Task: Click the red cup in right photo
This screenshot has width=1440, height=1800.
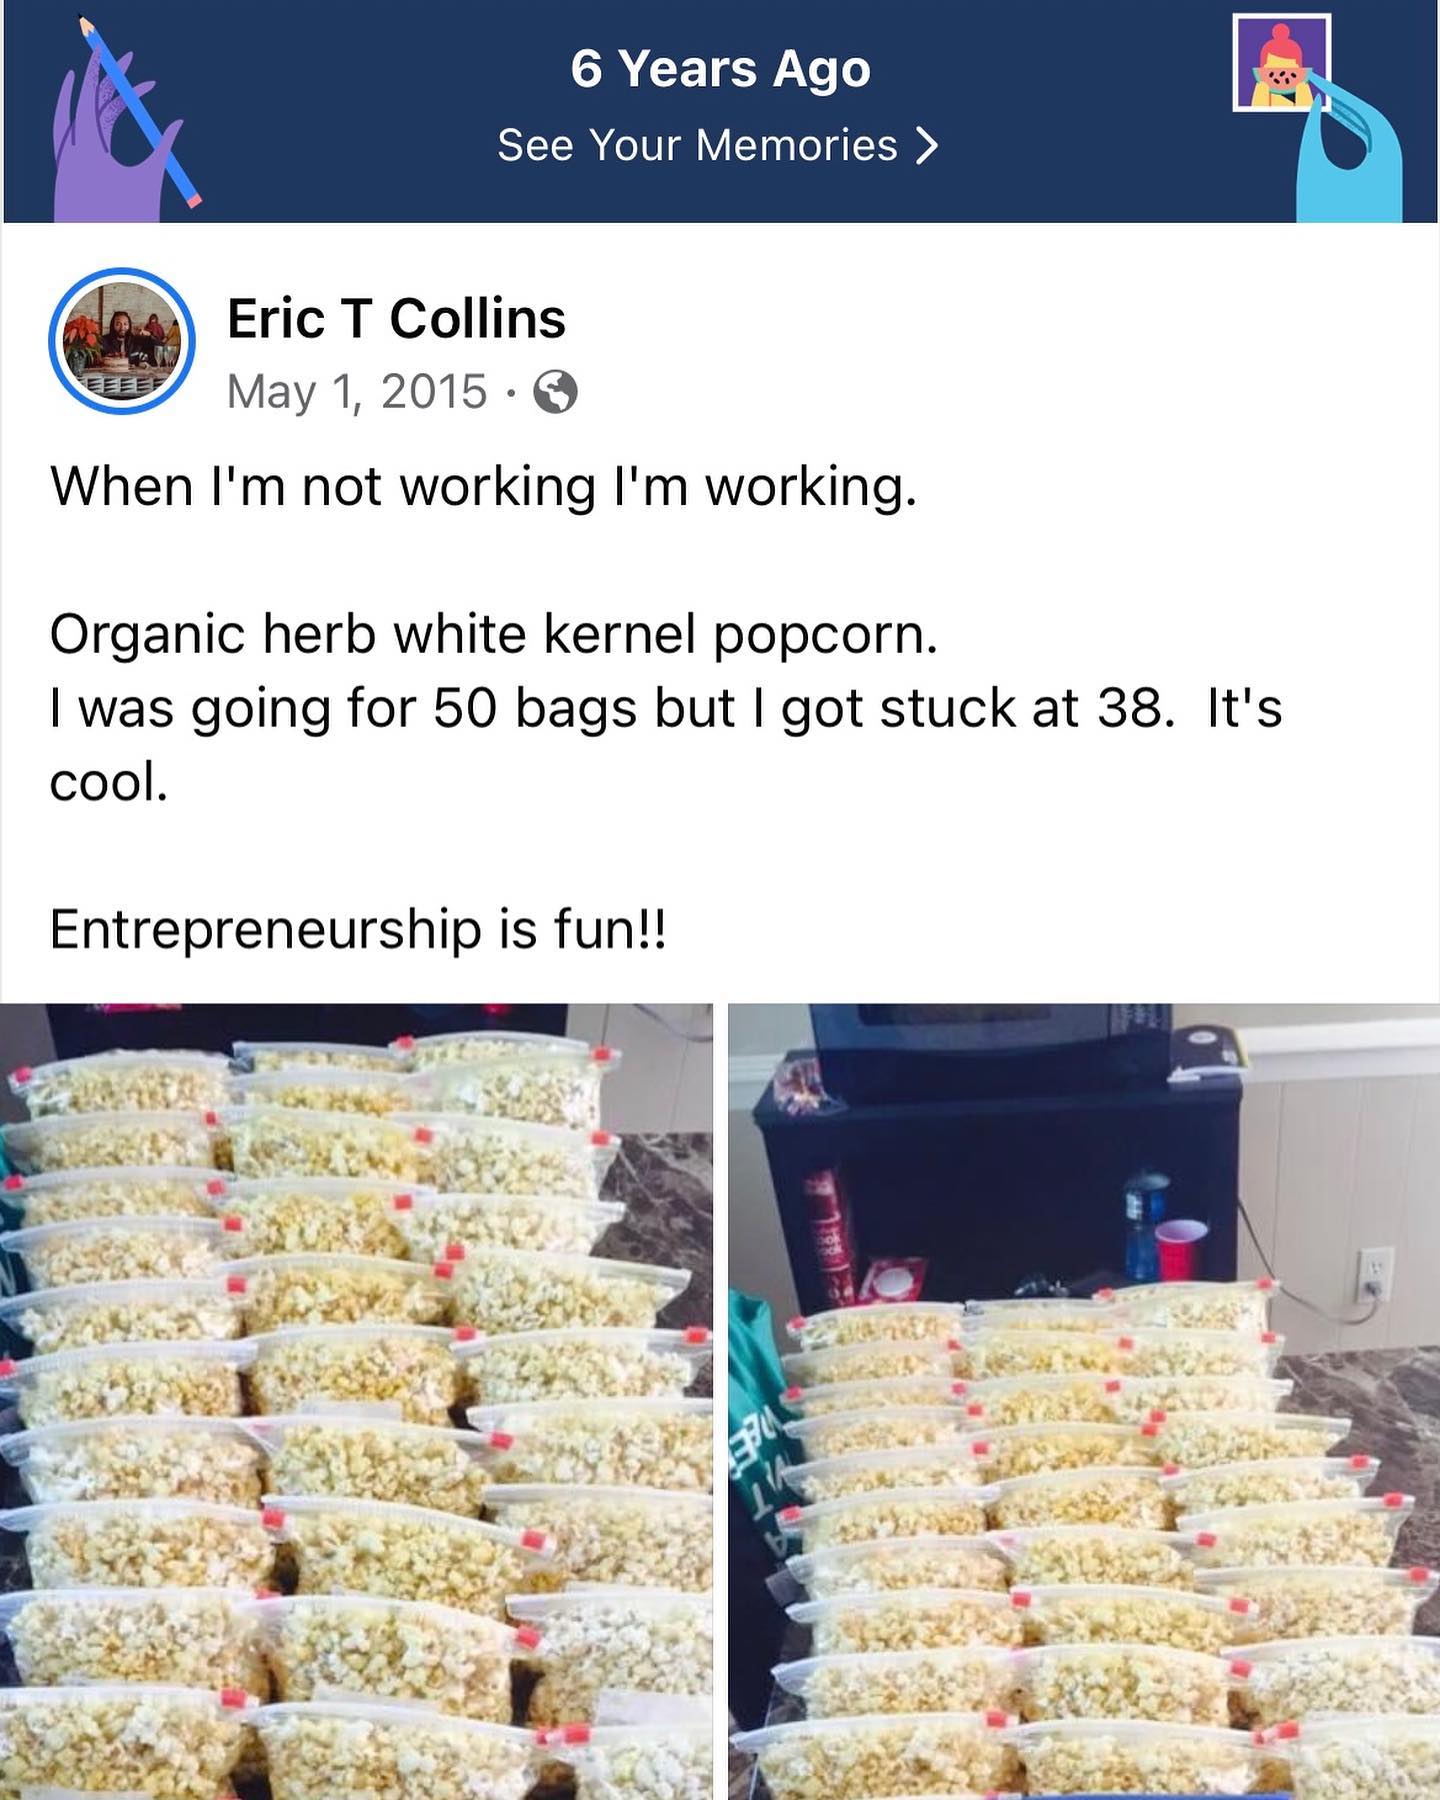Action: (x=1182, y=1249)
